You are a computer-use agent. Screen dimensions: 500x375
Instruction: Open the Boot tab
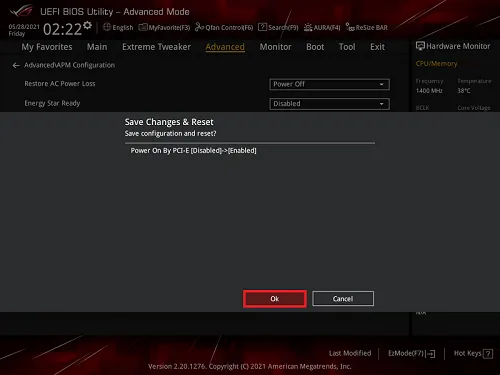tap(315, 47)
